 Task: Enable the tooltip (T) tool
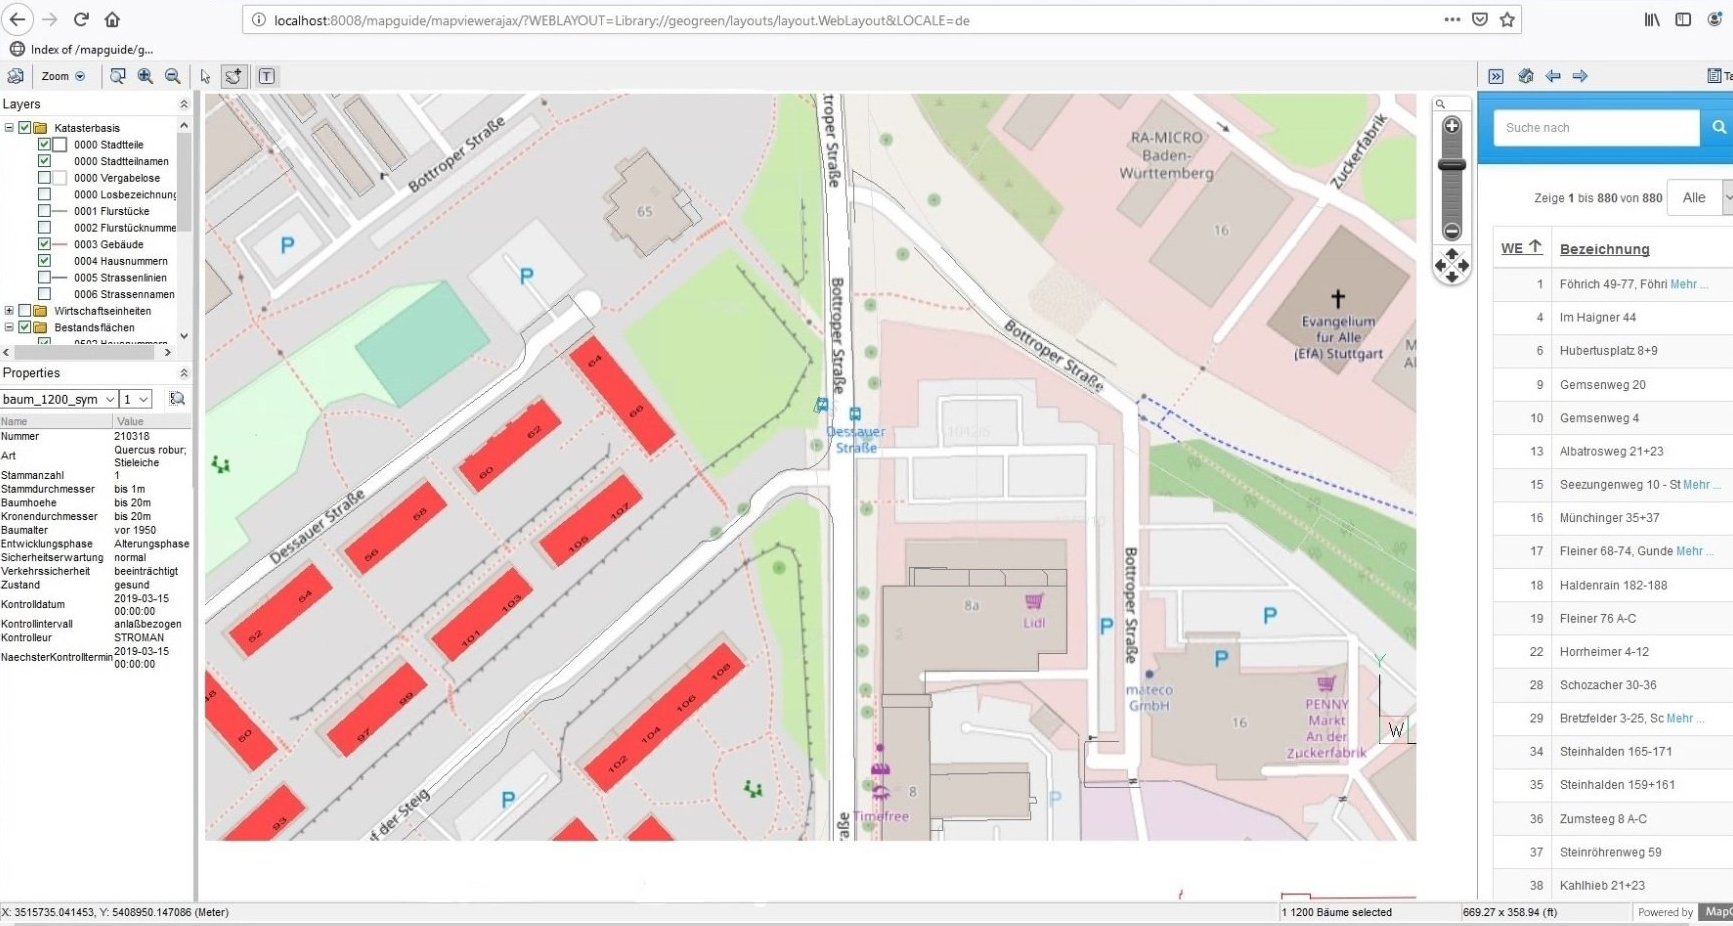267,76
